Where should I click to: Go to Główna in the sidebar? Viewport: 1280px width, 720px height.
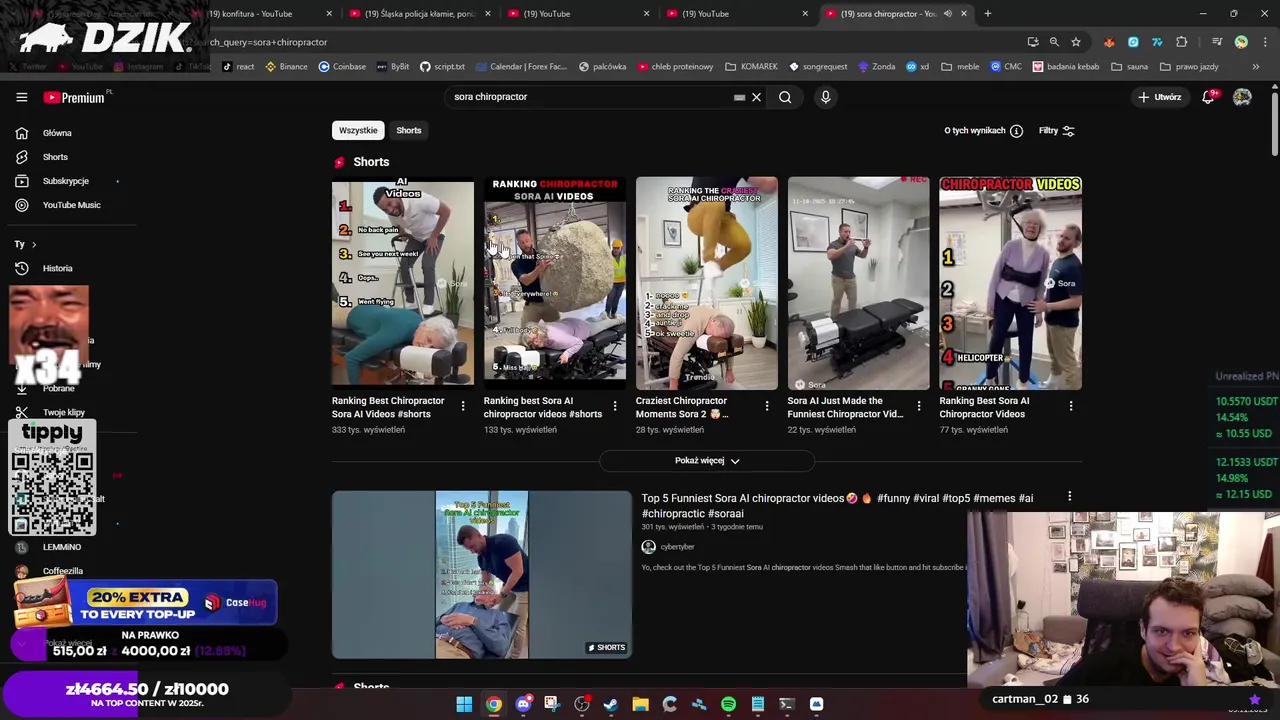tap(58, 133)
